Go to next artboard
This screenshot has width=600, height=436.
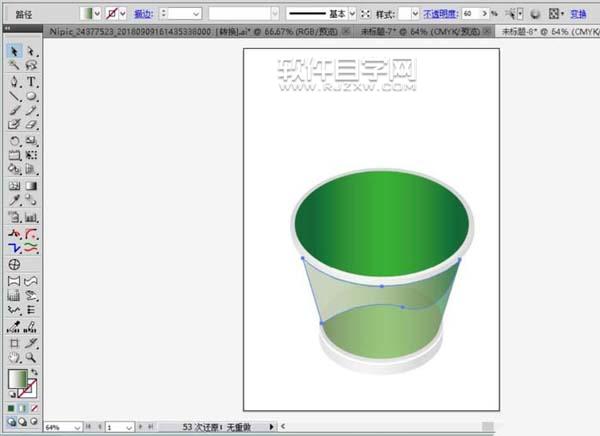[x=140, y=426]
